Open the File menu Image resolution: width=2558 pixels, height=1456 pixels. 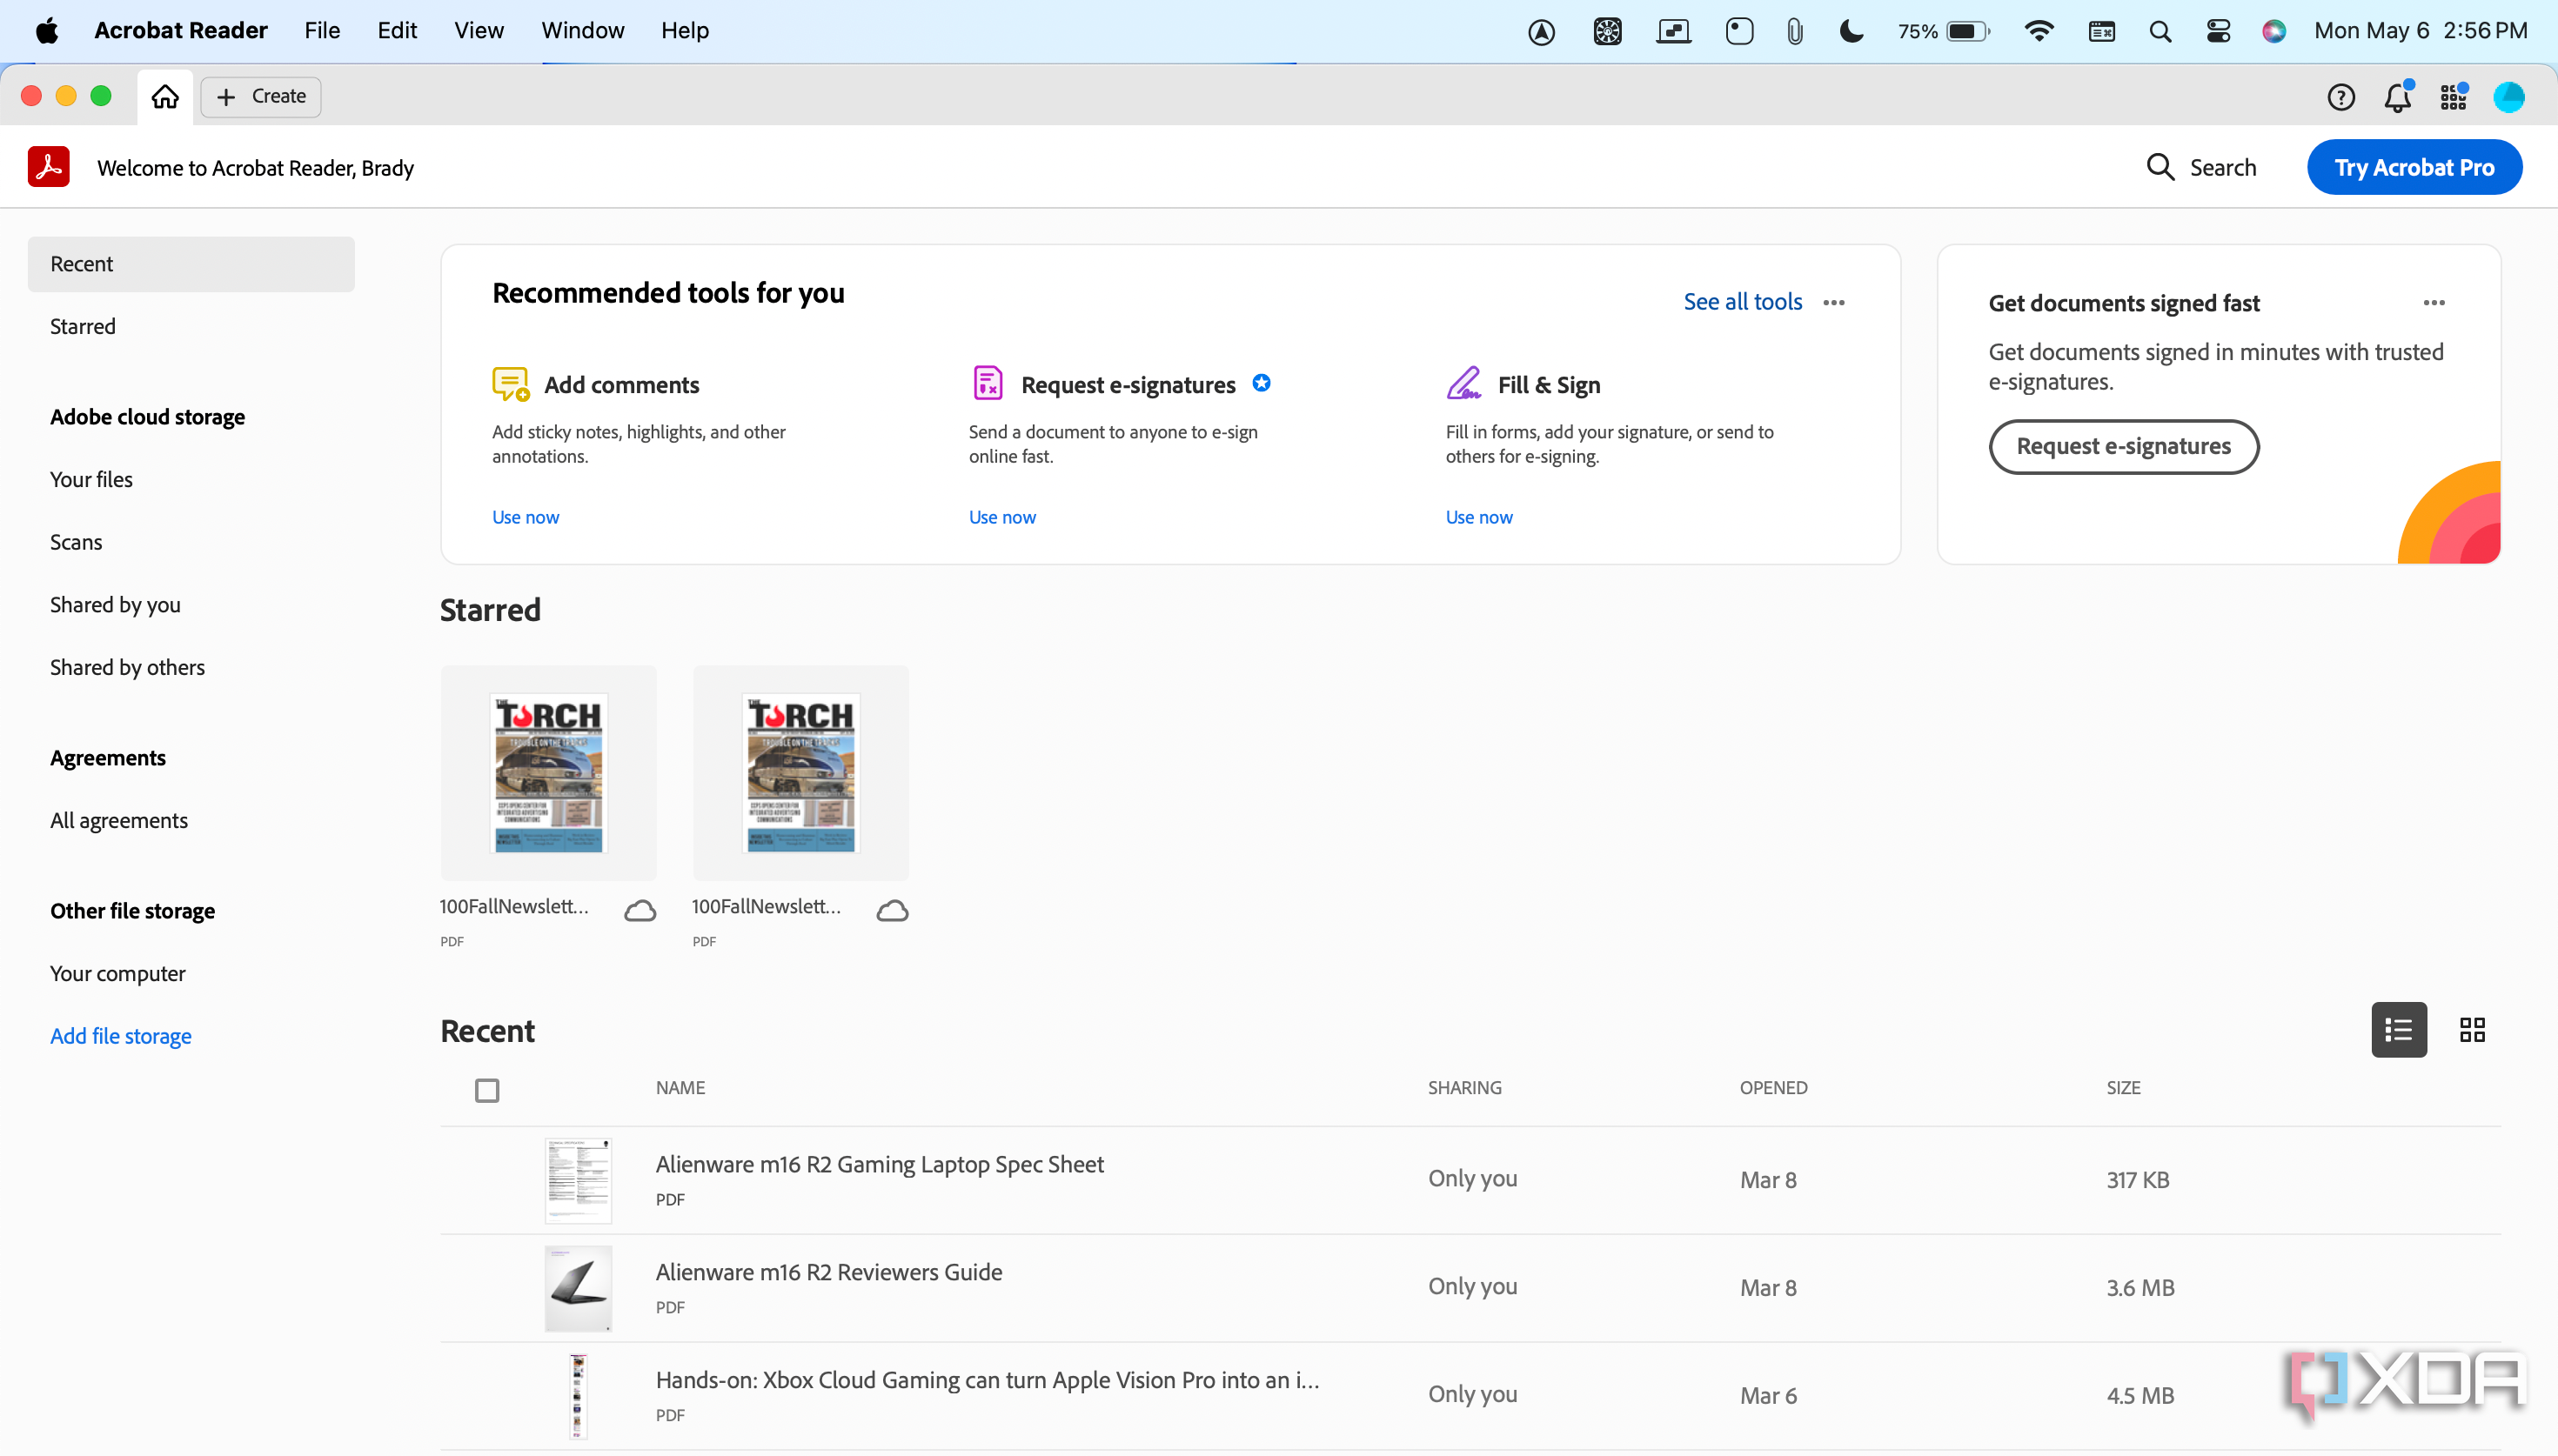click(x=322, y=30)
